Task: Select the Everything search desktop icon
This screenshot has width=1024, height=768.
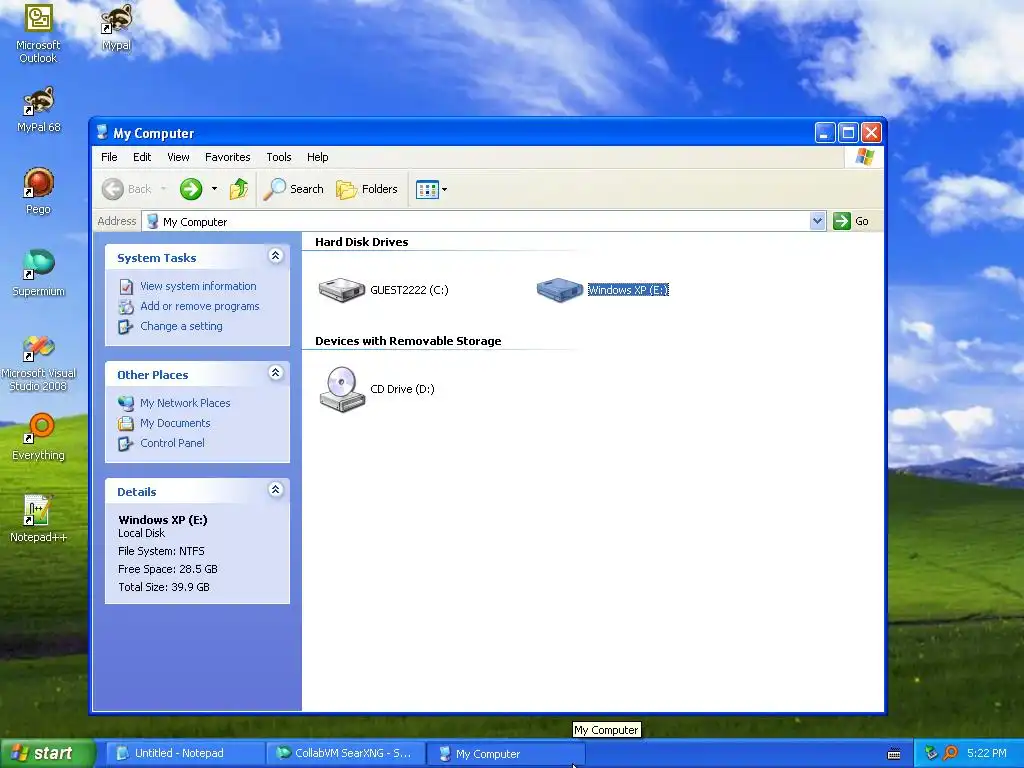Action: click(x=39, y=436)
